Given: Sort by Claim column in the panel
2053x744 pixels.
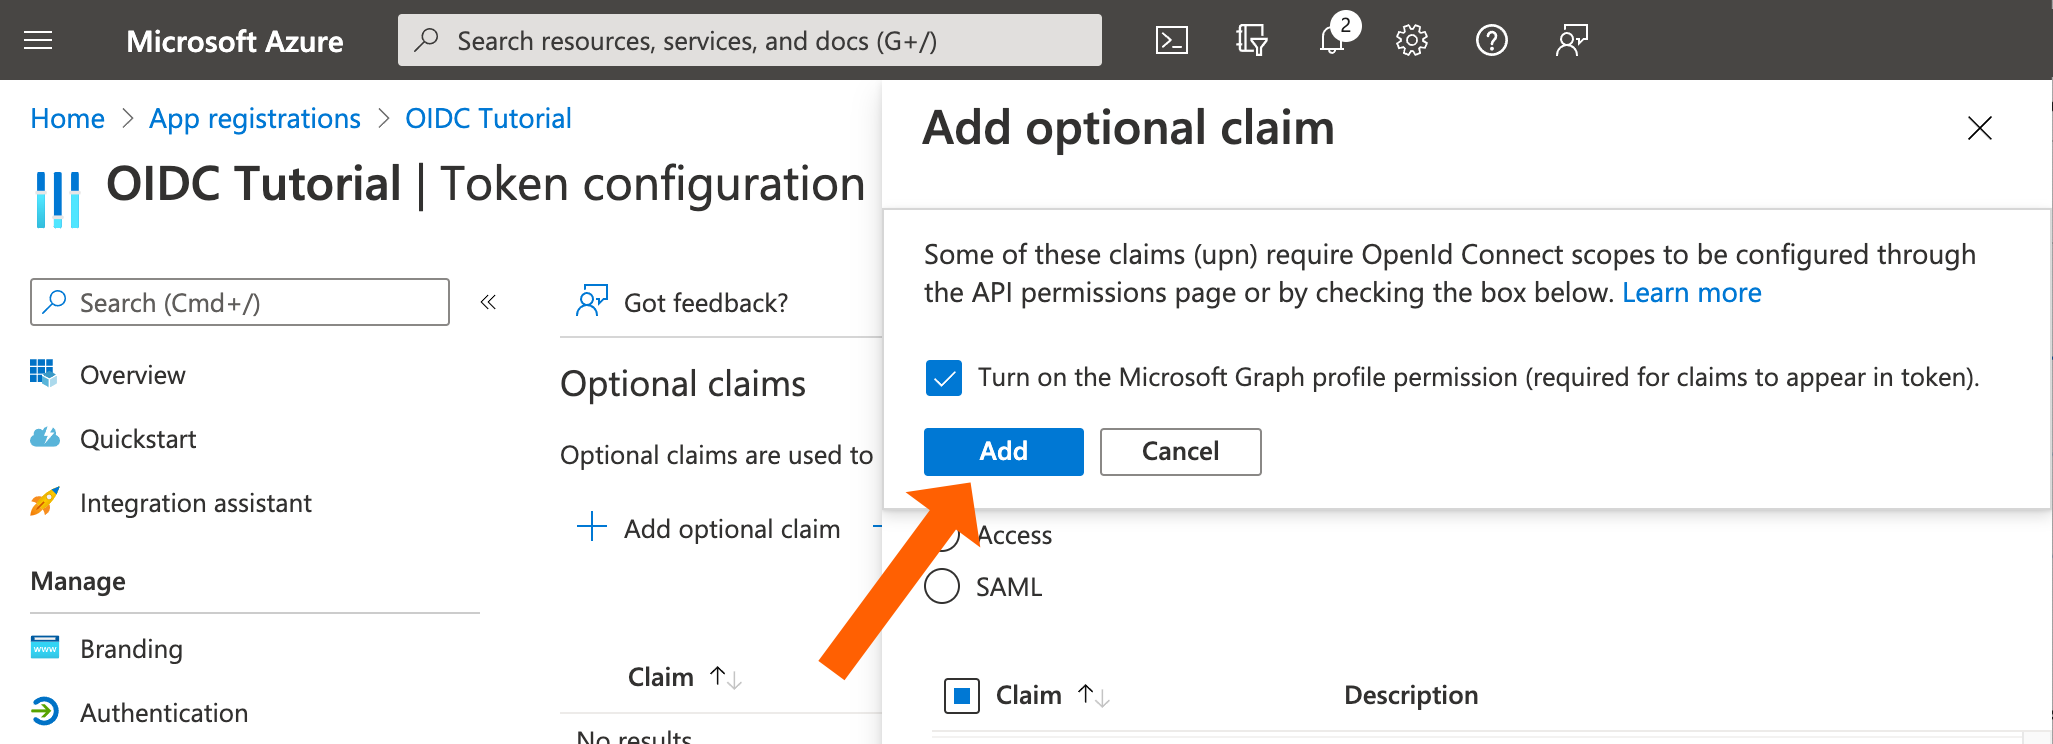Looking at the screenshot, I should (1093, 695).
